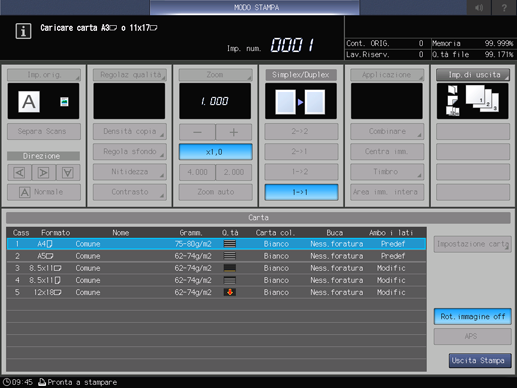Screen dimensions: 517x388
Task: Select the 2.000 zoom preset
Action: pyautogui.click(x=234, y=172)
